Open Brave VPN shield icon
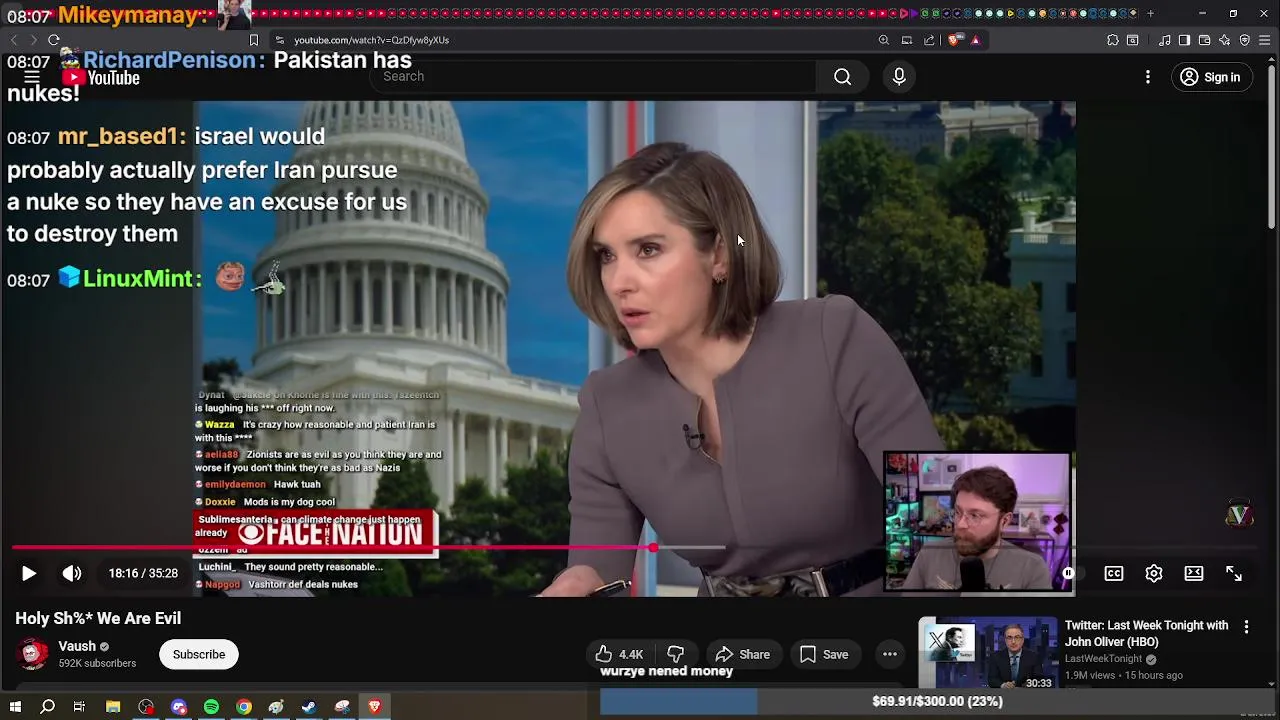The image size is (1280, 720). pos(1244,40)
